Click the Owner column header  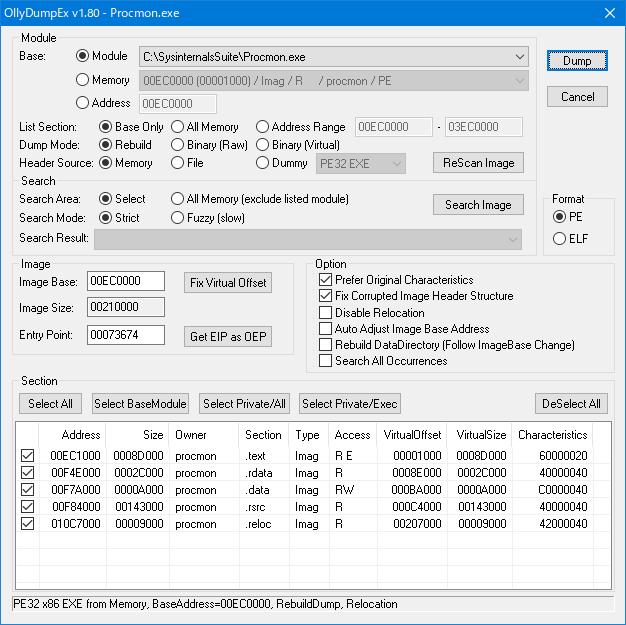click(x=204, y=435)
